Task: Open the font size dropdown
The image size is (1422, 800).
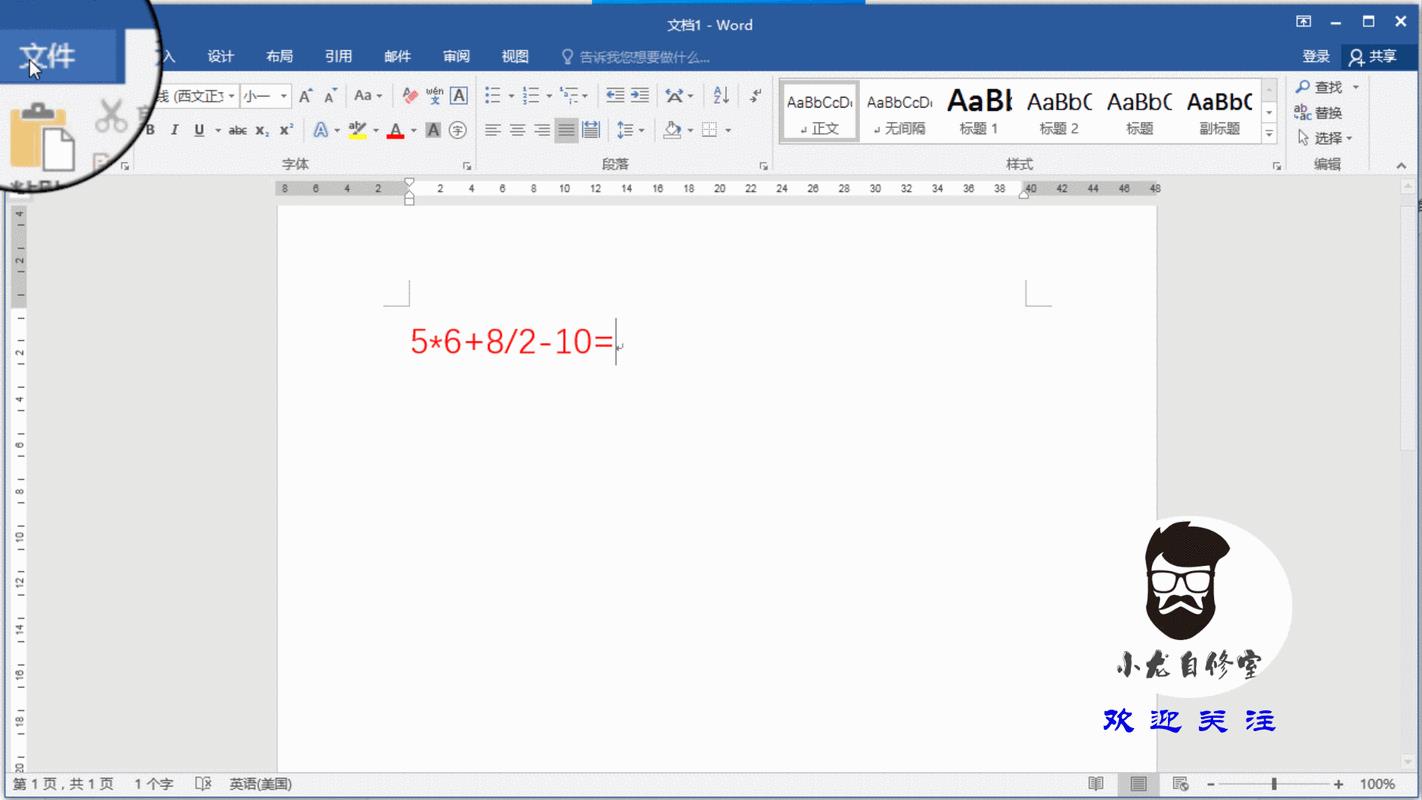Action: pyautogui.click(x=284, y=96)
